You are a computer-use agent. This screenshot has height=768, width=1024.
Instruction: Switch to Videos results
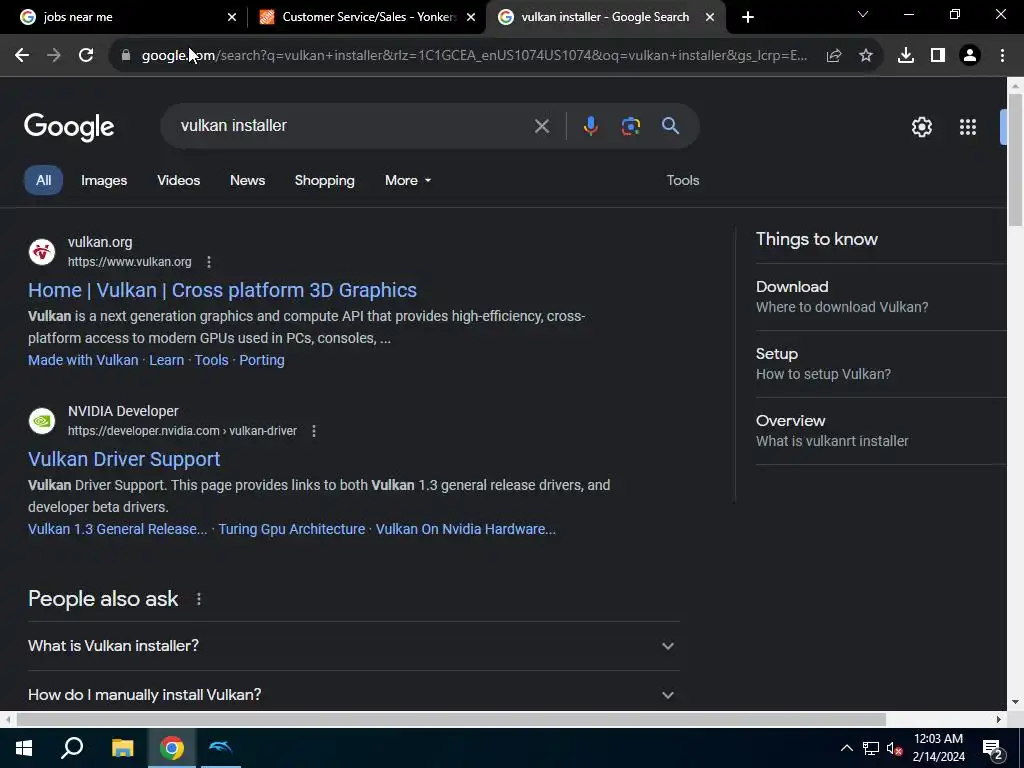pyautogui.click(x=178, y=180)
